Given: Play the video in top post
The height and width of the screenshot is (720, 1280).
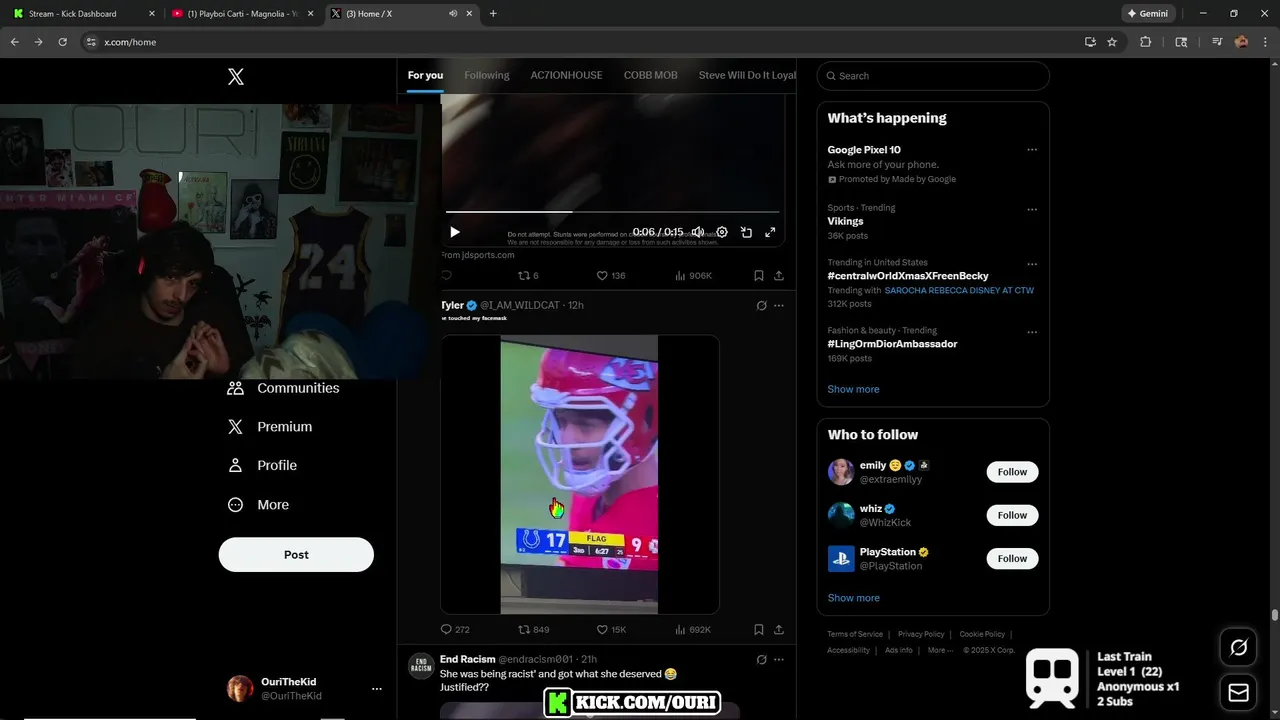Looking at the screenshot, I should click(x=455, y=232).
